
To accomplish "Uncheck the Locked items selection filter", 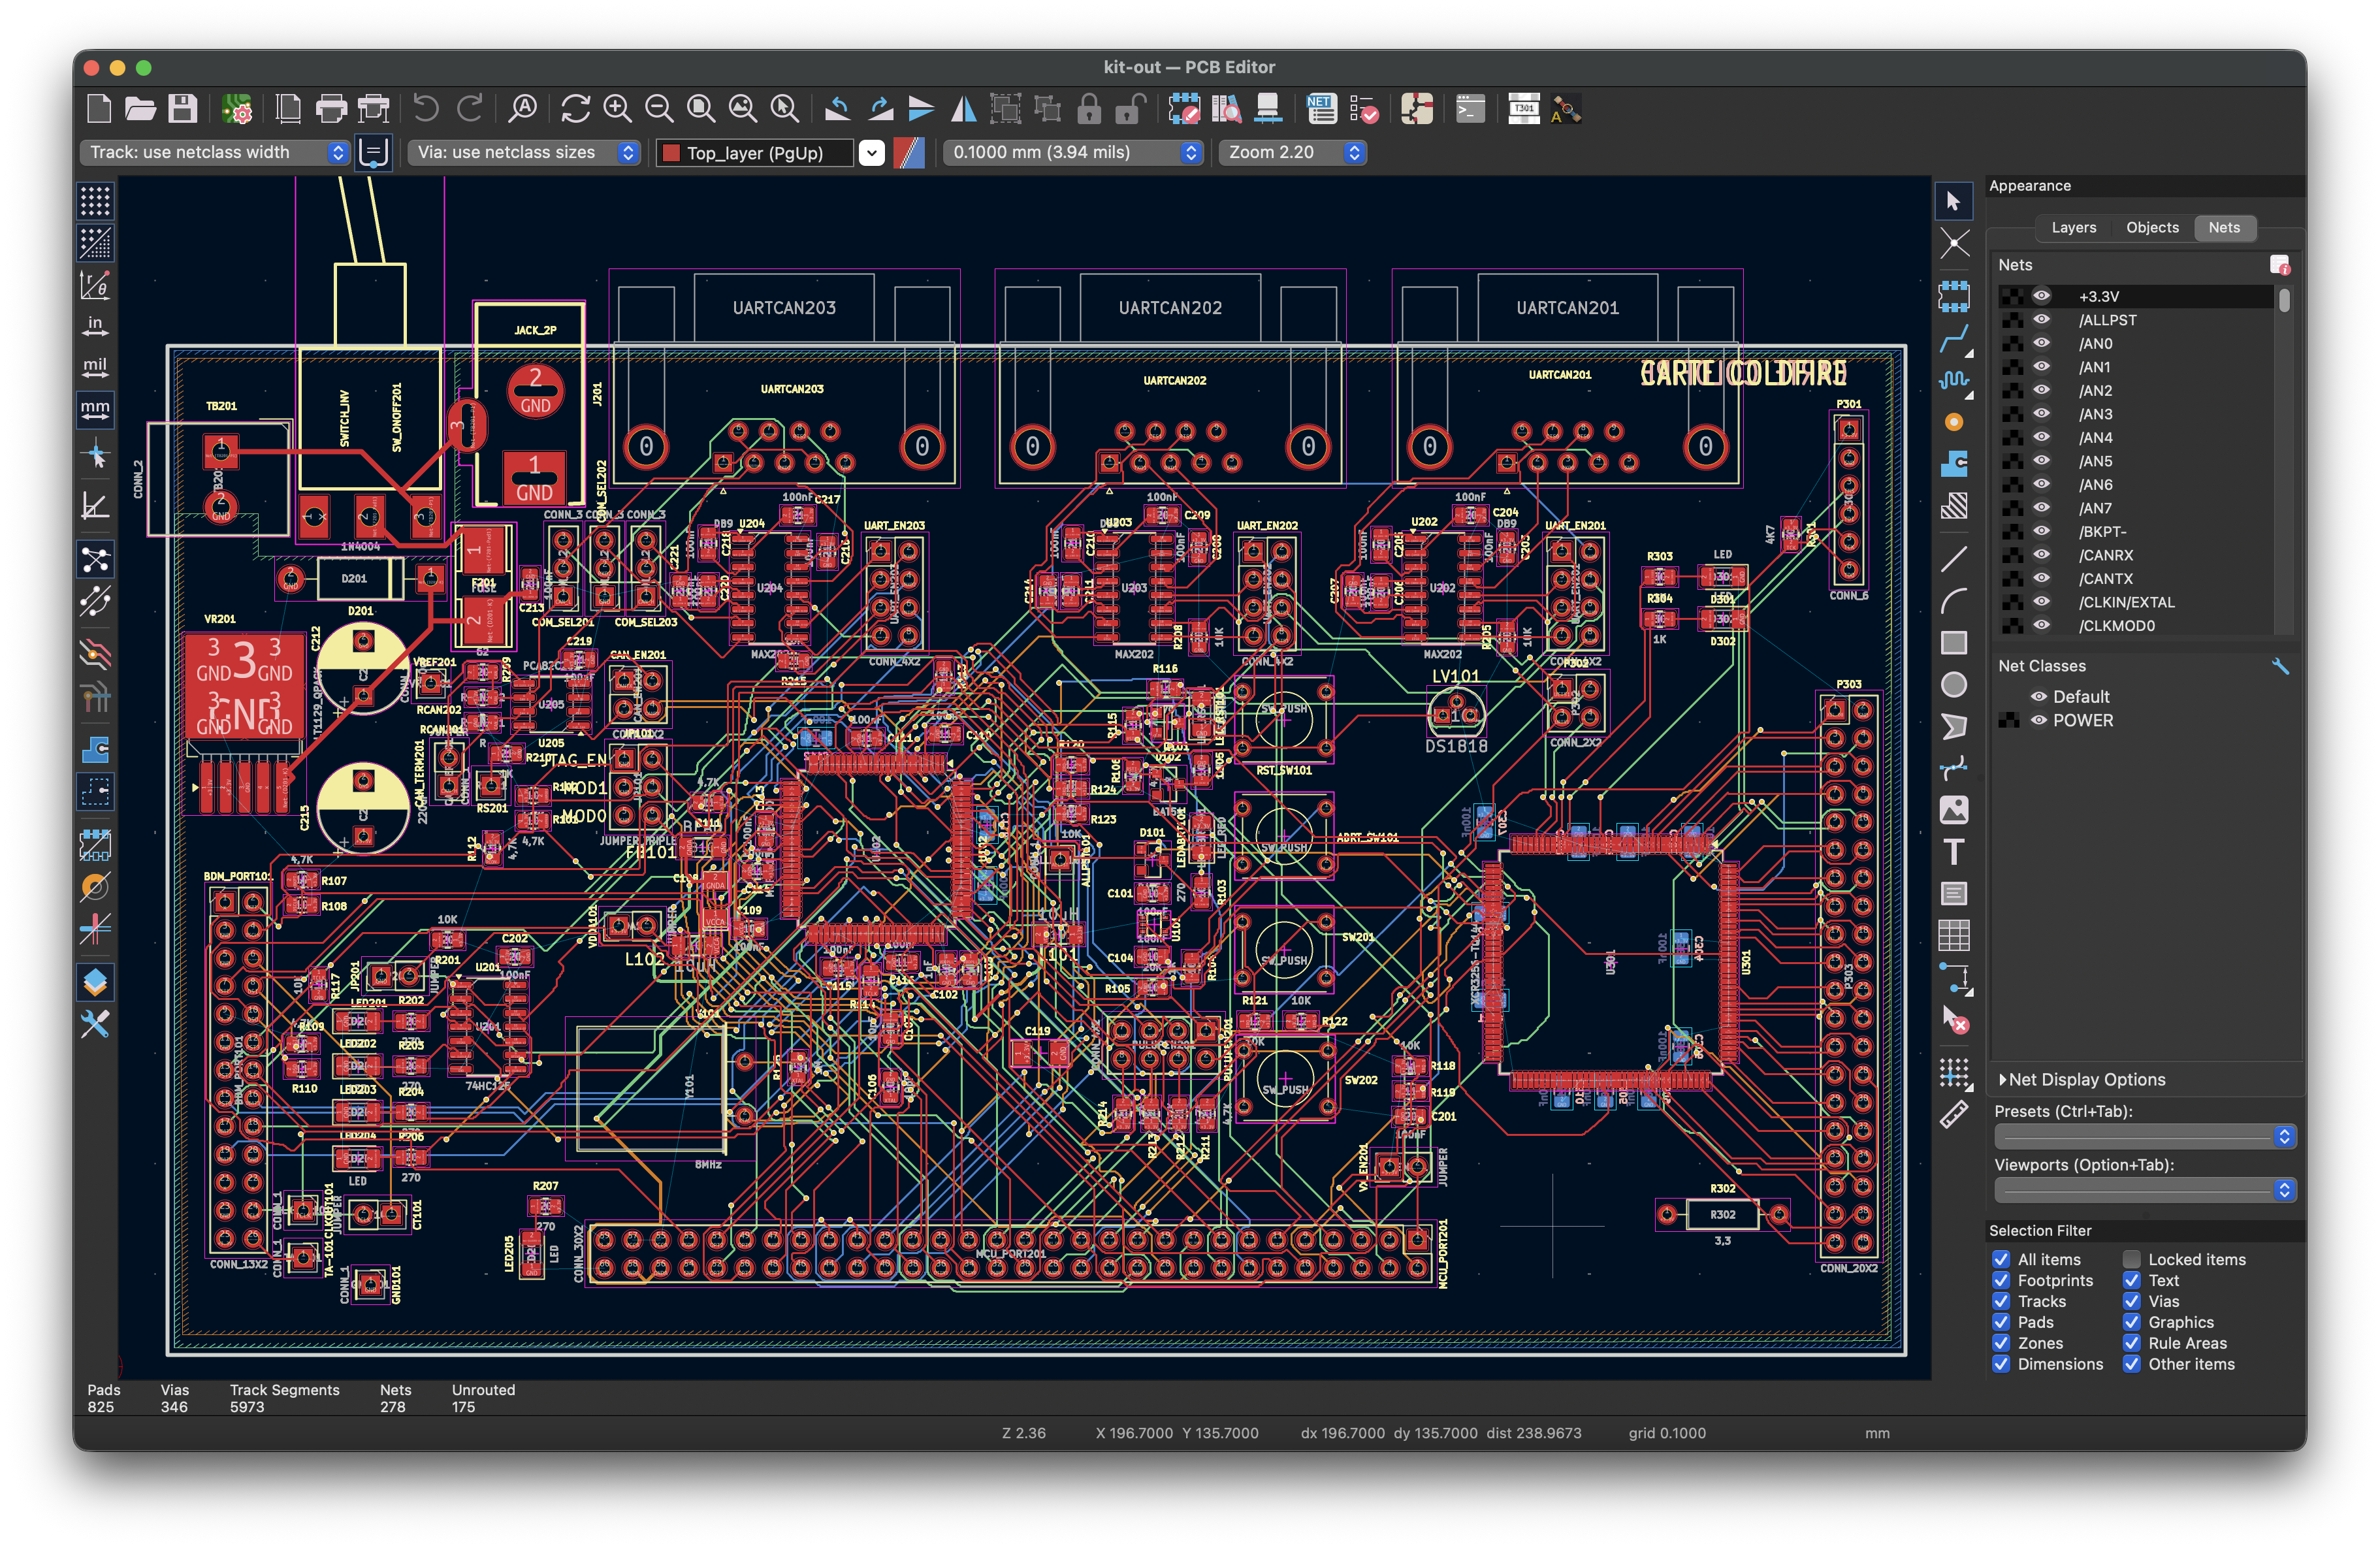I will (2131, 1259).
